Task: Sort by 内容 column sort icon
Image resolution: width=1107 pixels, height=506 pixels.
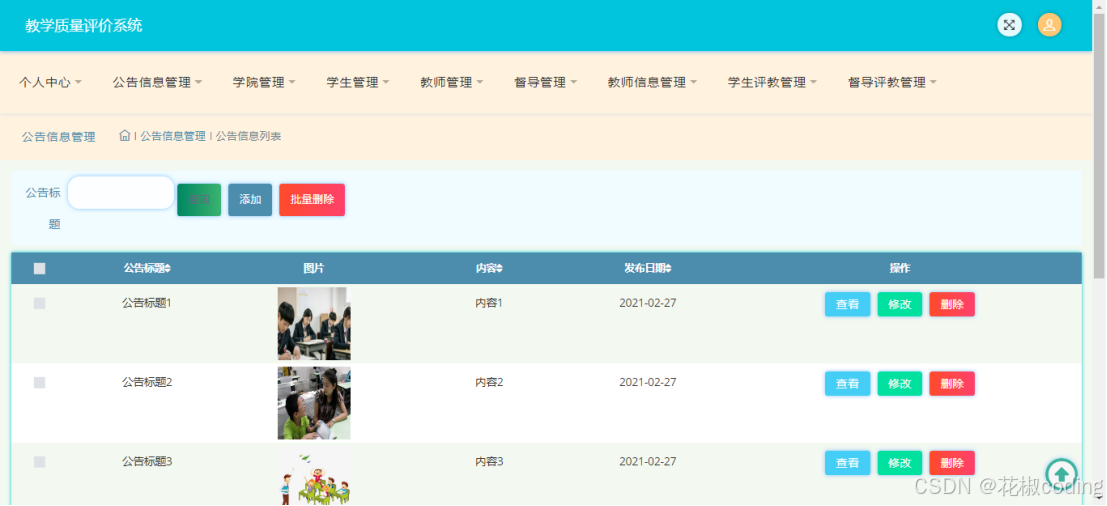Action: click(x=499, y=269)
